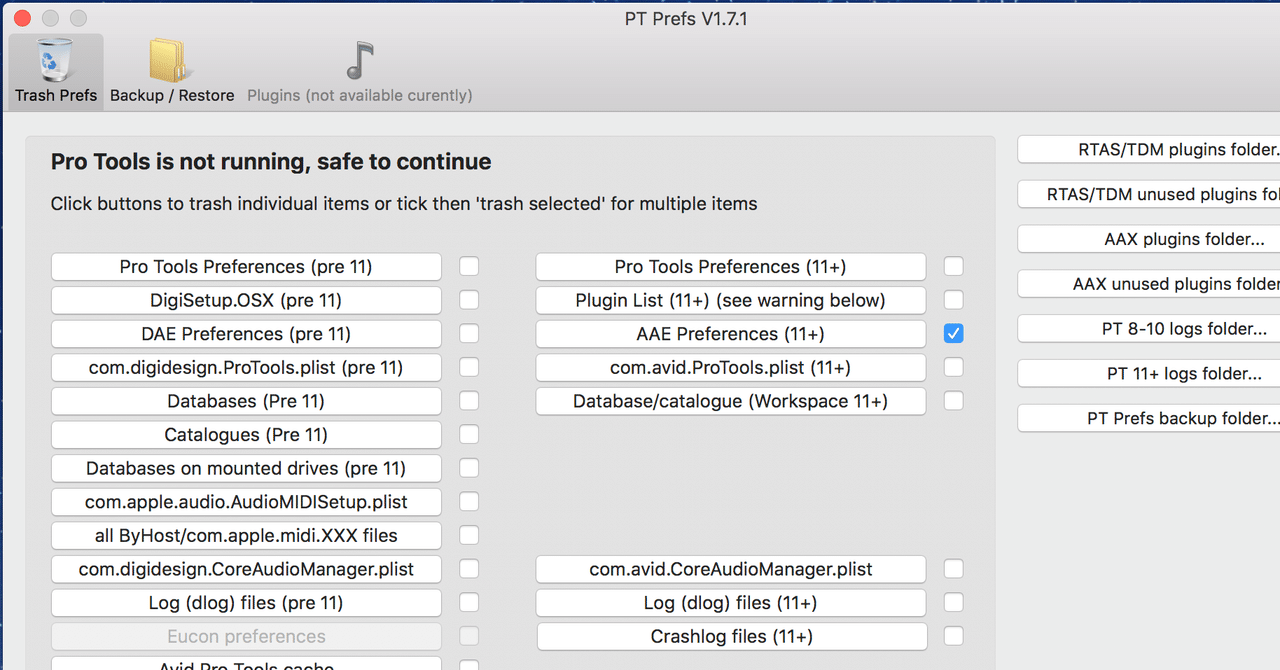Open the AAX plugins folder
1280x670 pixels.
click(1150, 239)
